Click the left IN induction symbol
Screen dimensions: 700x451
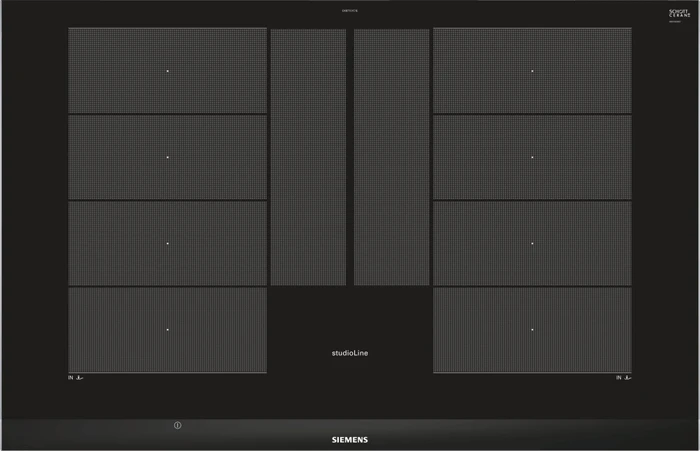tap(75, 378)
